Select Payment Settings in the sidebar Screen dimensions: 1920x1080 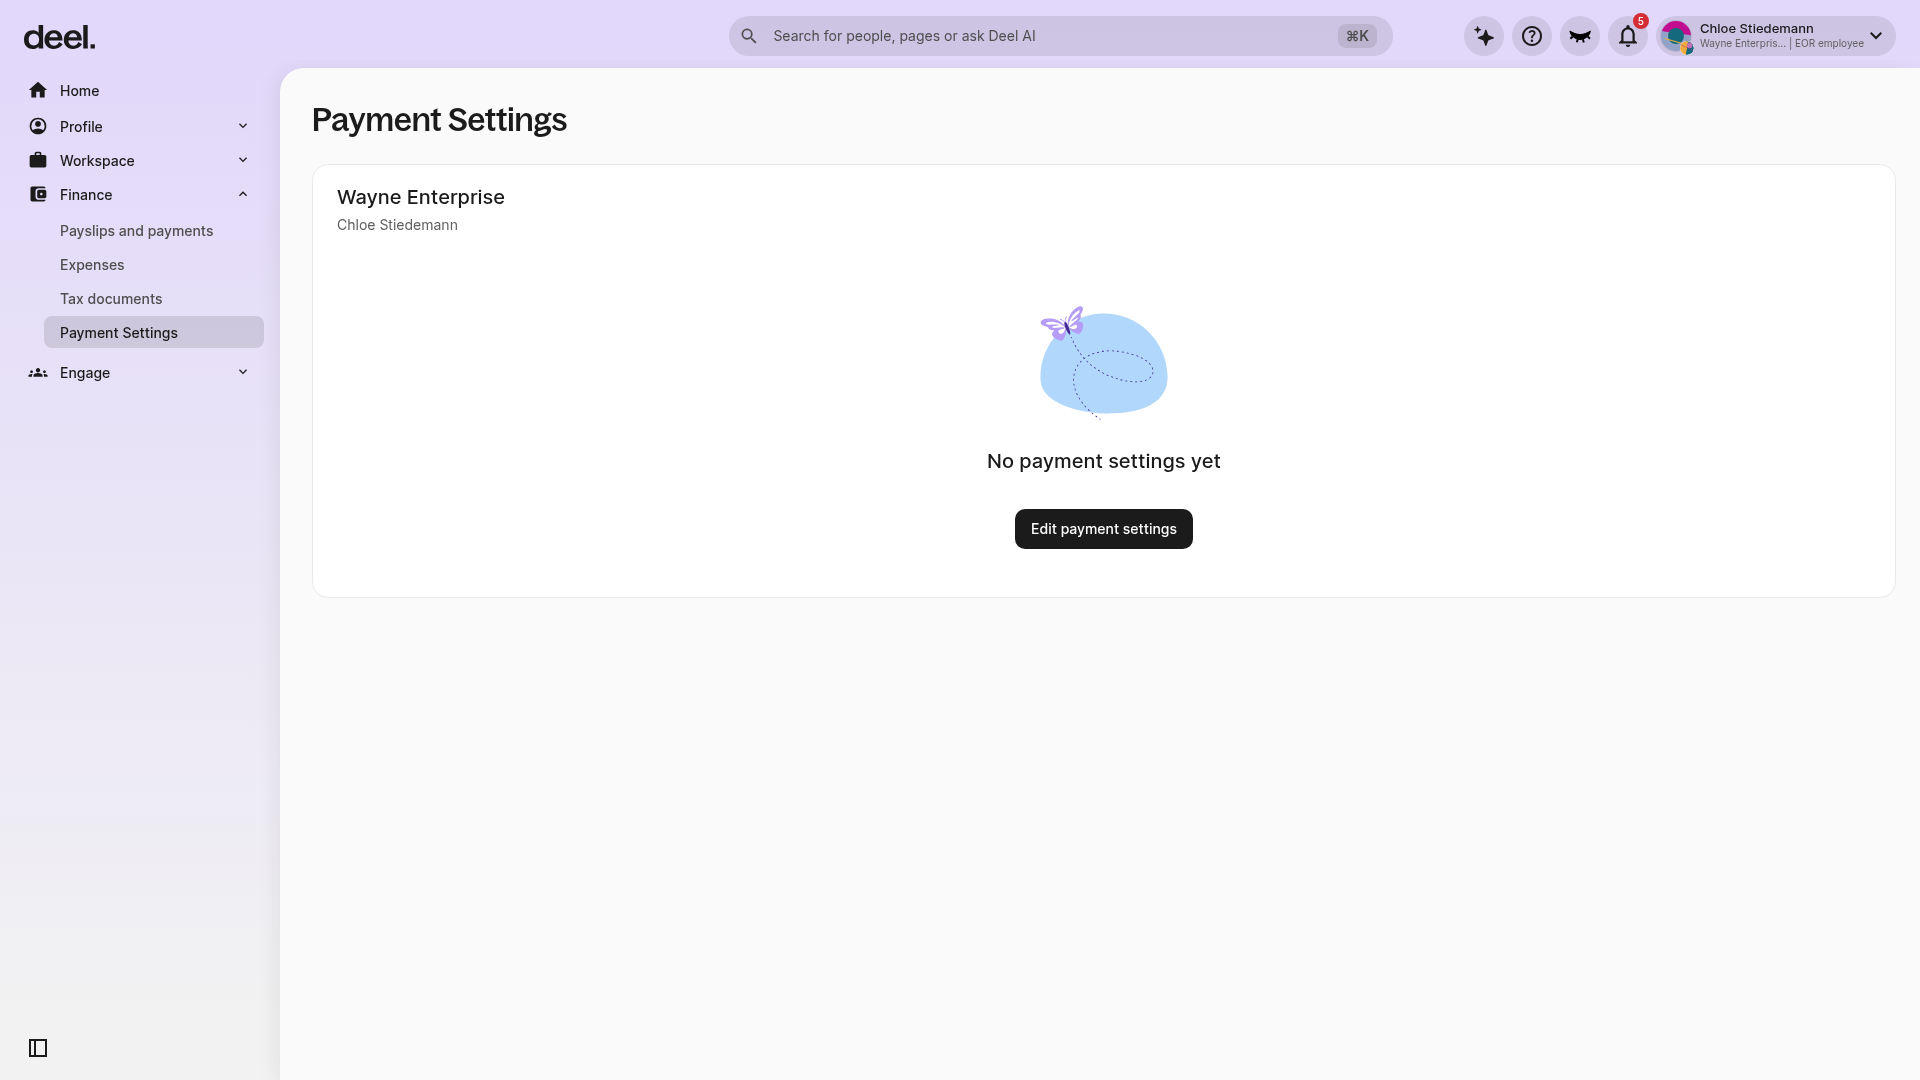154,332
